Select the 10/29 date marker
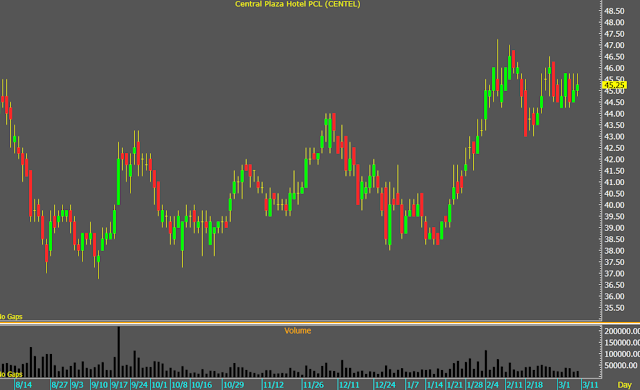 click(233, 385)
